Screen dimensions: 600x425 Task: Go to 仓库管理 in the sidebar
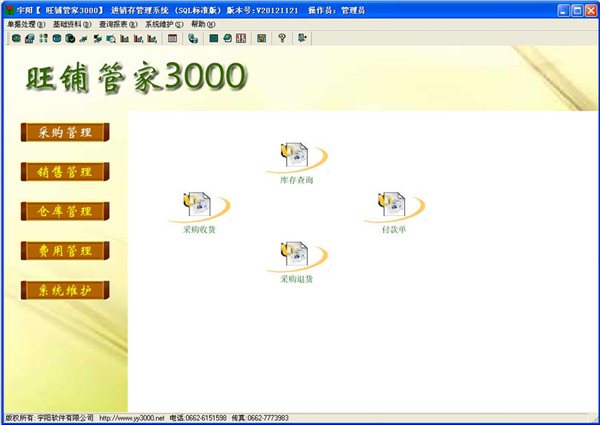click(65, 211)
